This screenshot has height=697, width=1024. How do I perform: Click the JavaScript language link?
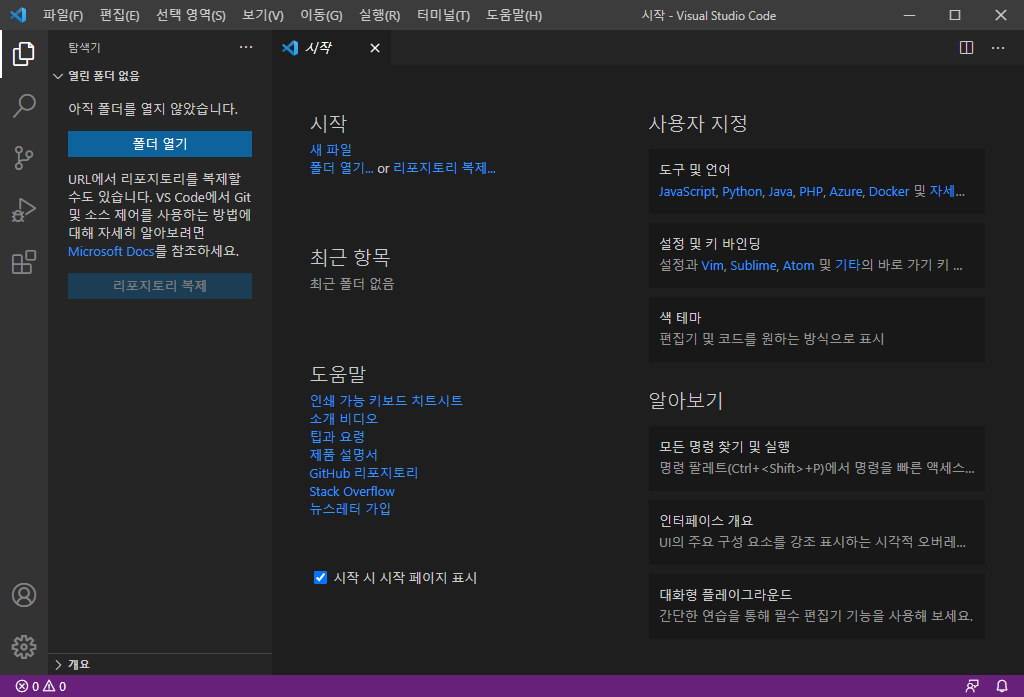(687, 191)
